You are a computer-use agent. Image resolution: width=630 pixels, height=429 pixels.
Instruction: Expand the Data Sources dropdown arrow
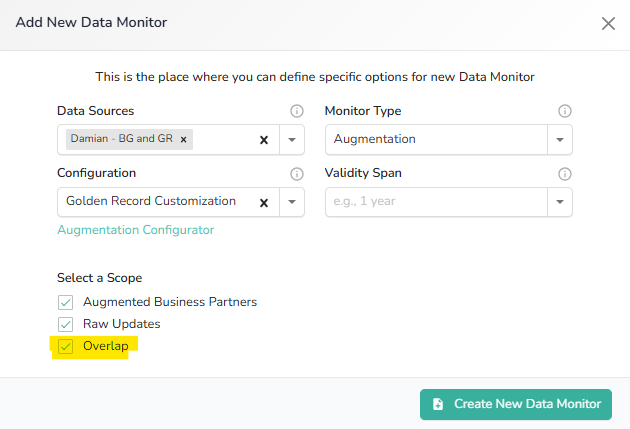point(292,140)
